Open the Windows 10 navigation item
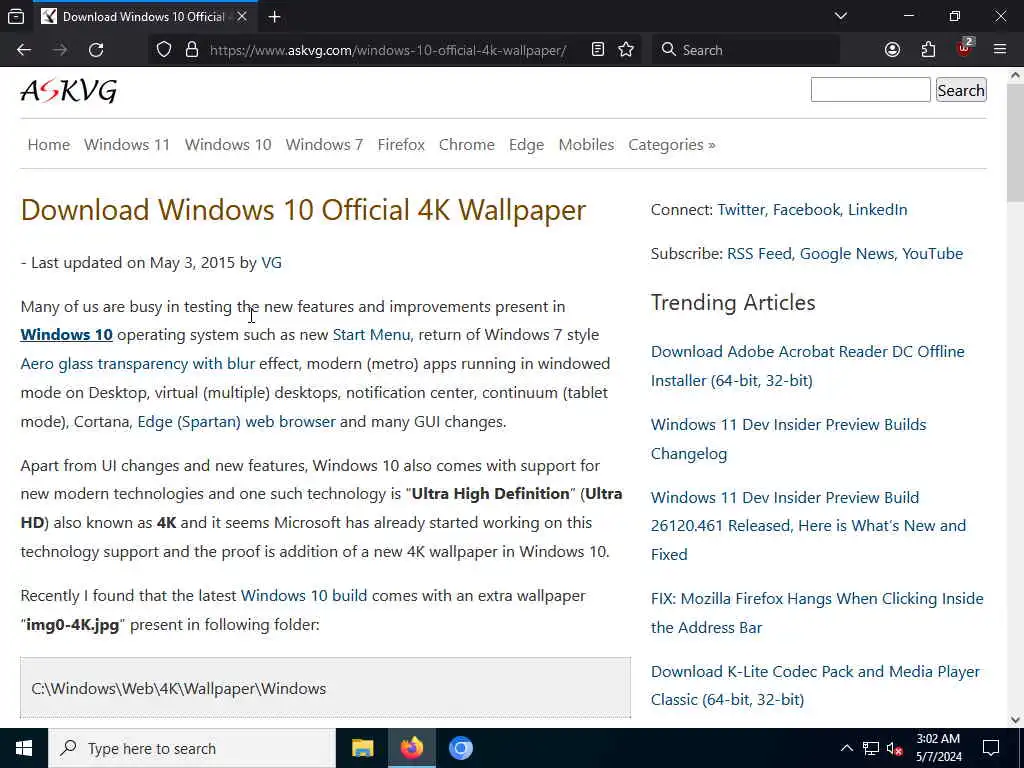This screenshot has height=768, width=1024. tap(228, 144)
